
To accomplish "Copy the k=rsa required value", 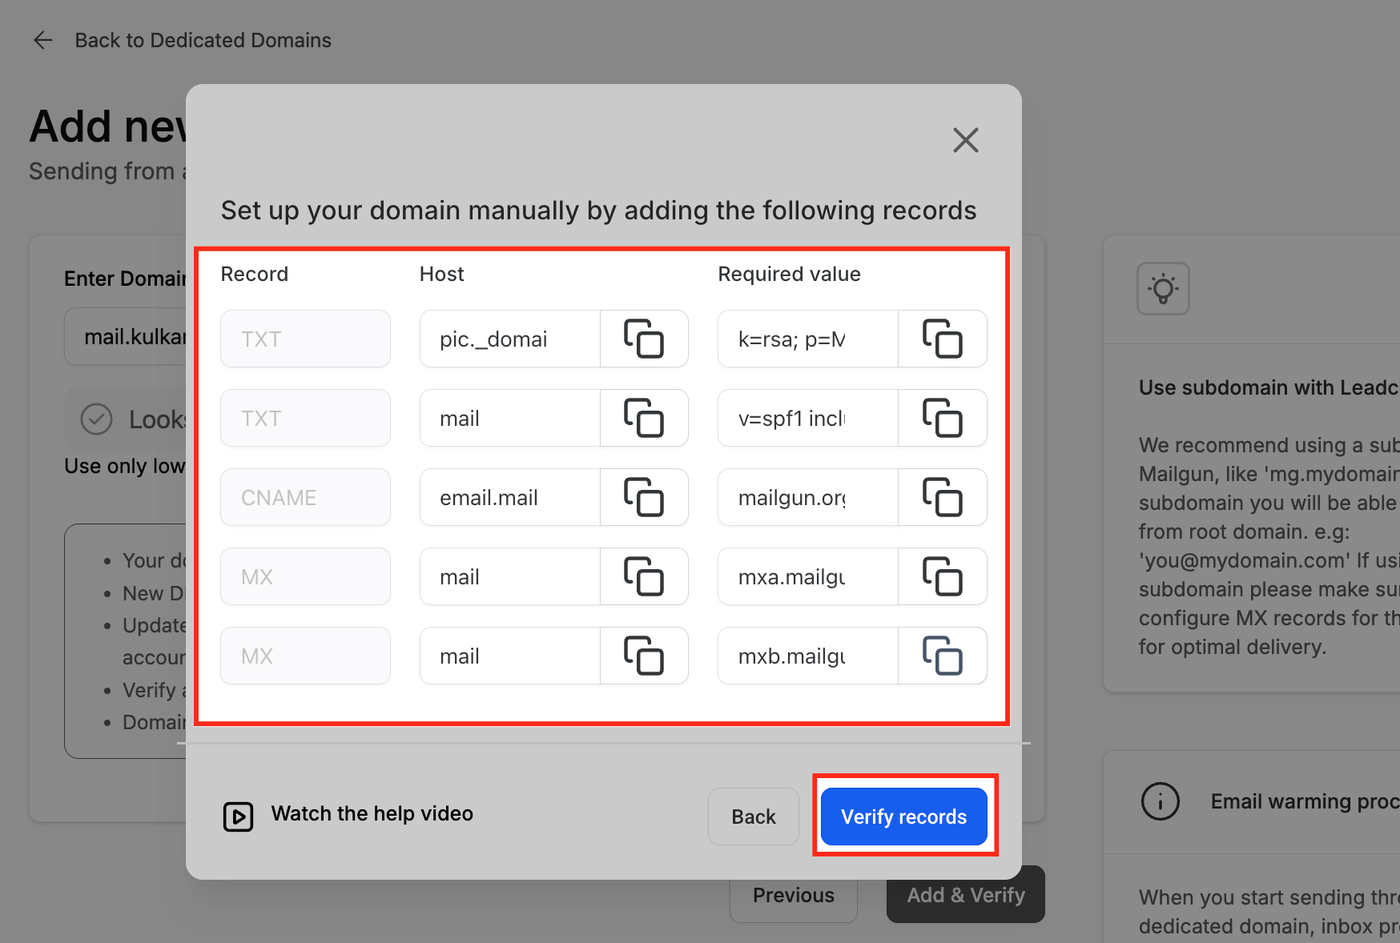I will pos(942,339).
